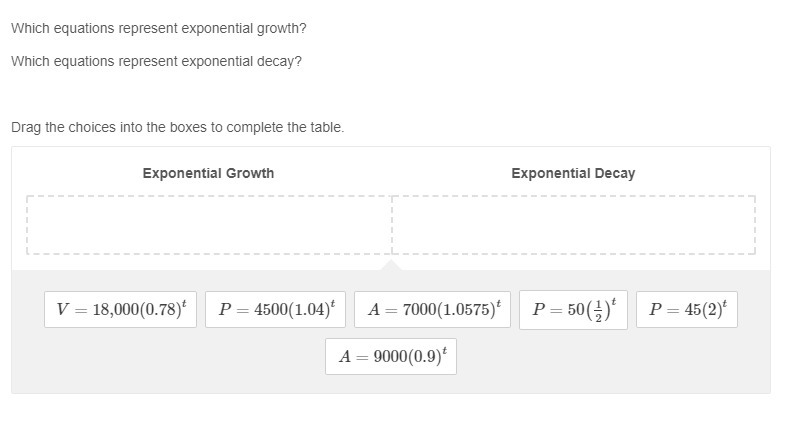
Task: Click the triangle notch above the choices tray
Action: click(391, 264)
